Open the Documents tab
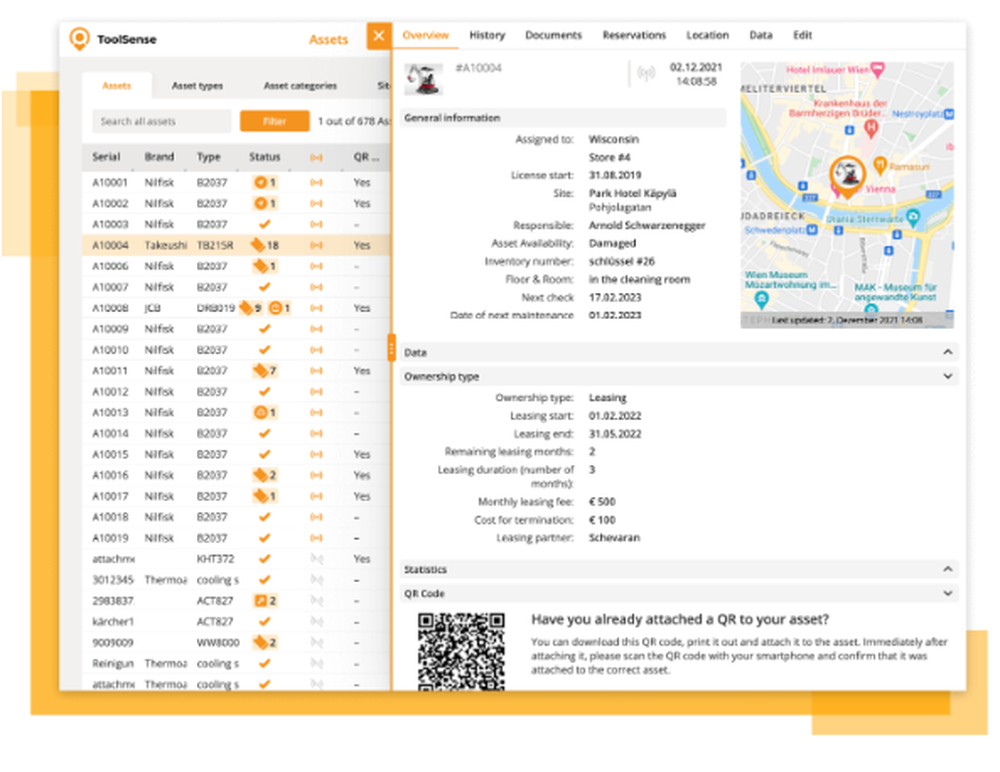 click(x=553, y=35)
